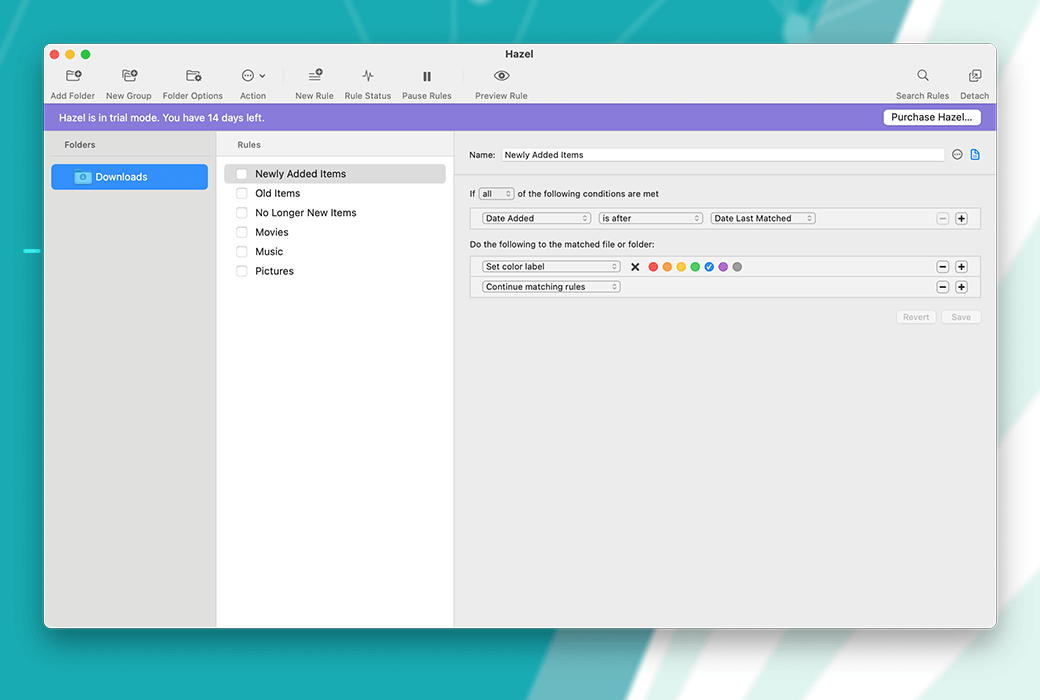This screenshot has height=700, width=1040.
Task: Choose the red color label swatch
Action: (653, 267)
